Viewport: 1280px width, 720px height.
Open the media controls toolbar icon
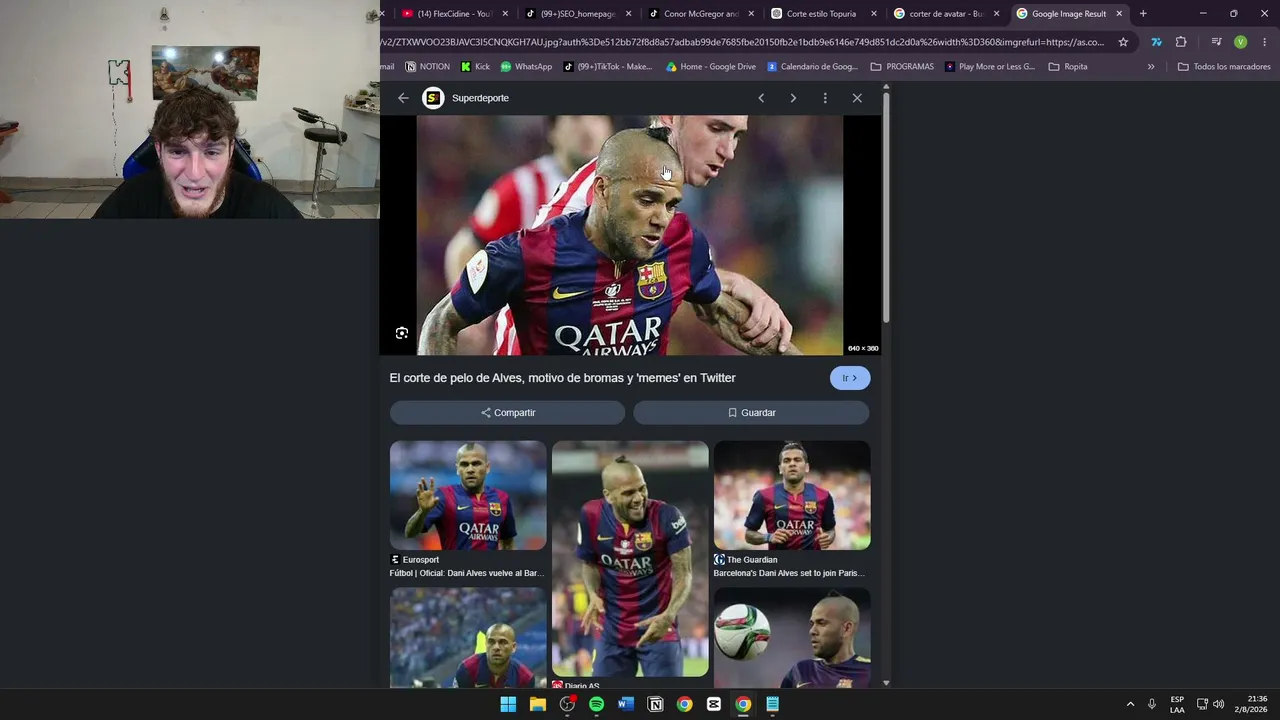[1216, 42]
